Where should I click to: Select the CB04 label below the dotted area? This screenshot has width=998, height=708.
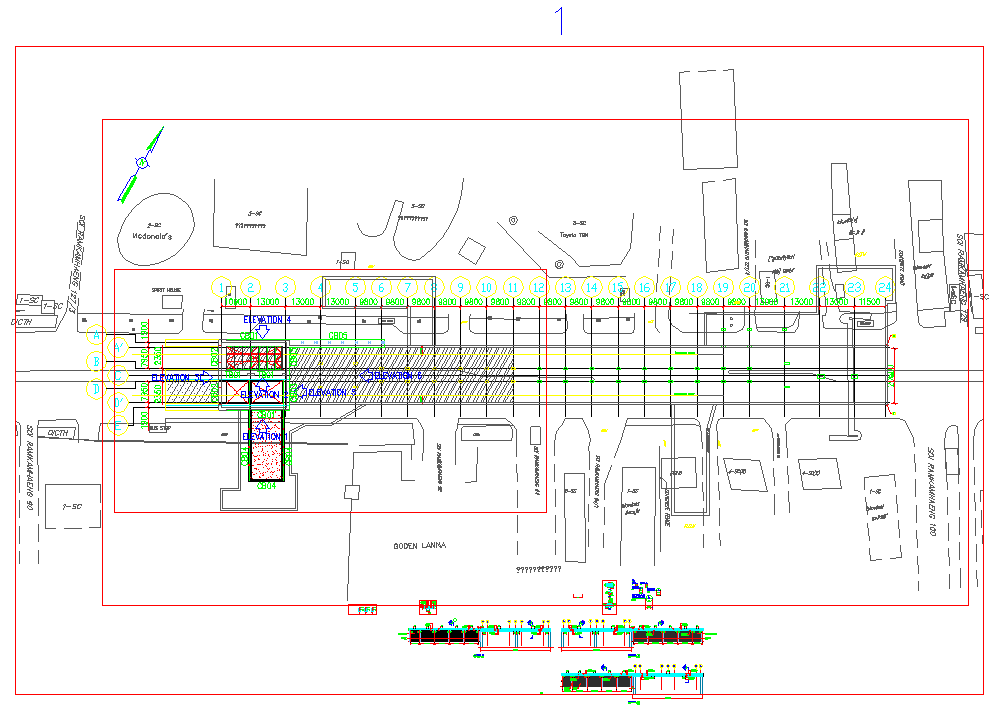tap(266, 486)
